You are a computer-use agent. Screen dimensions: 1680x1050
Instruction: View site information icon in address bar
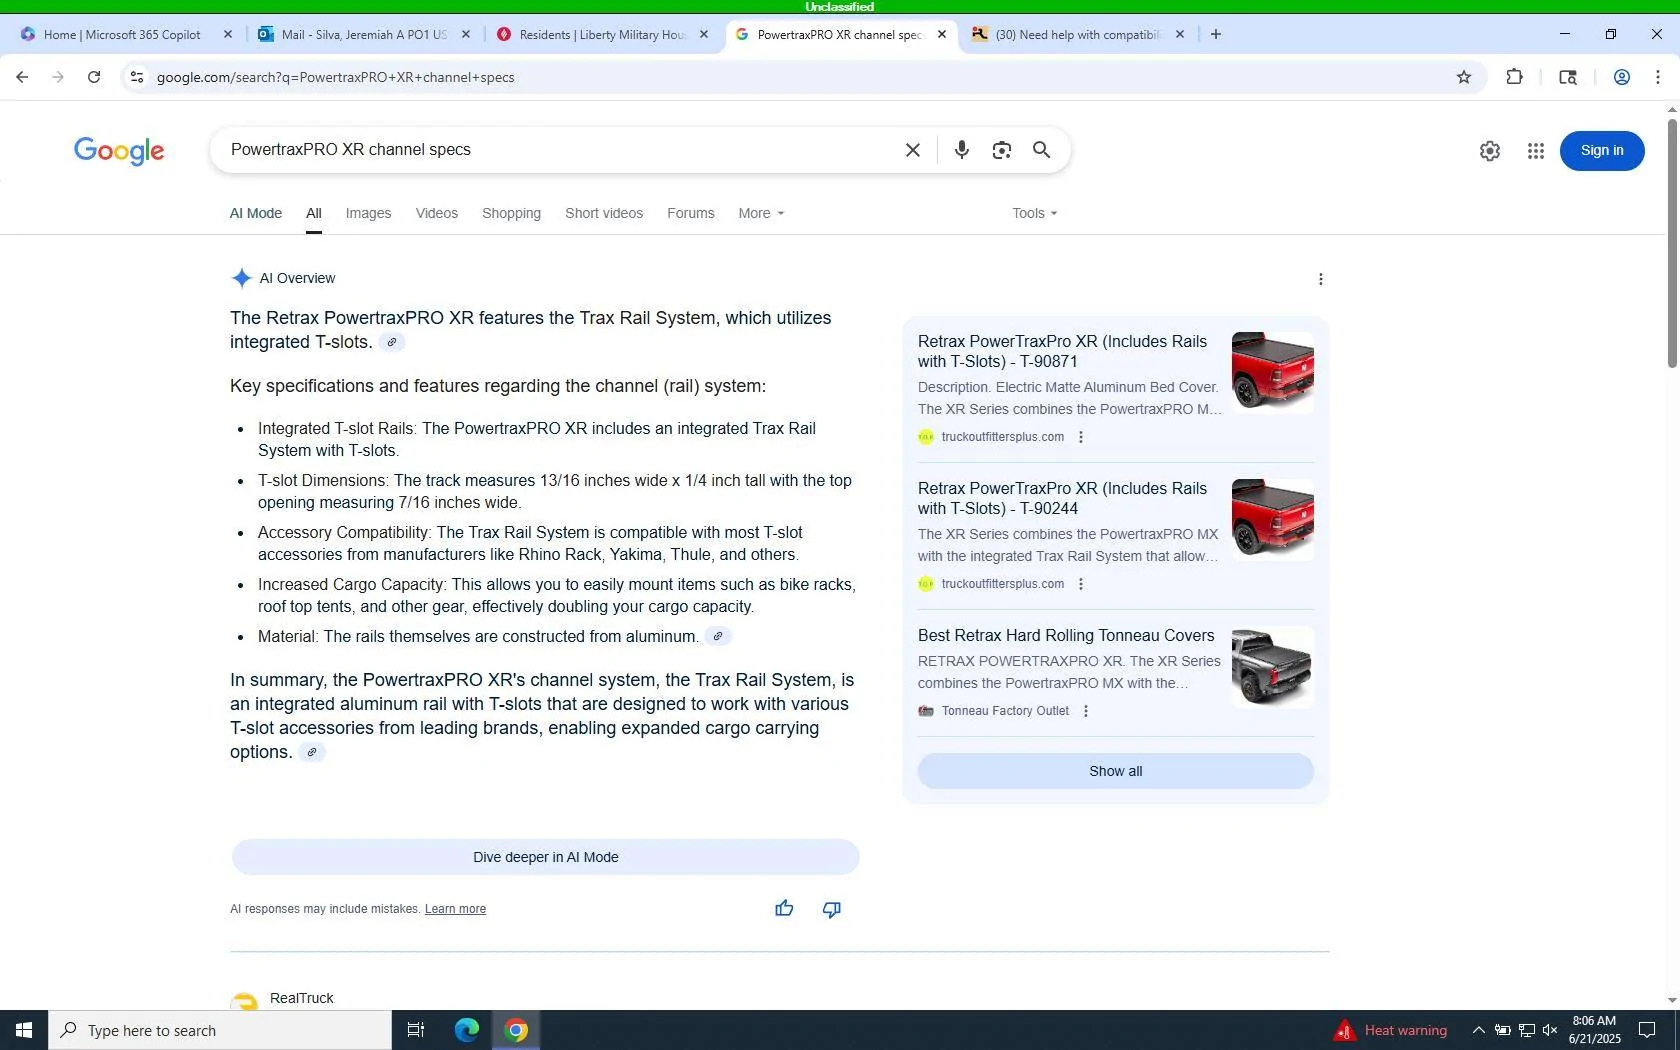click(x=137, y=77)
